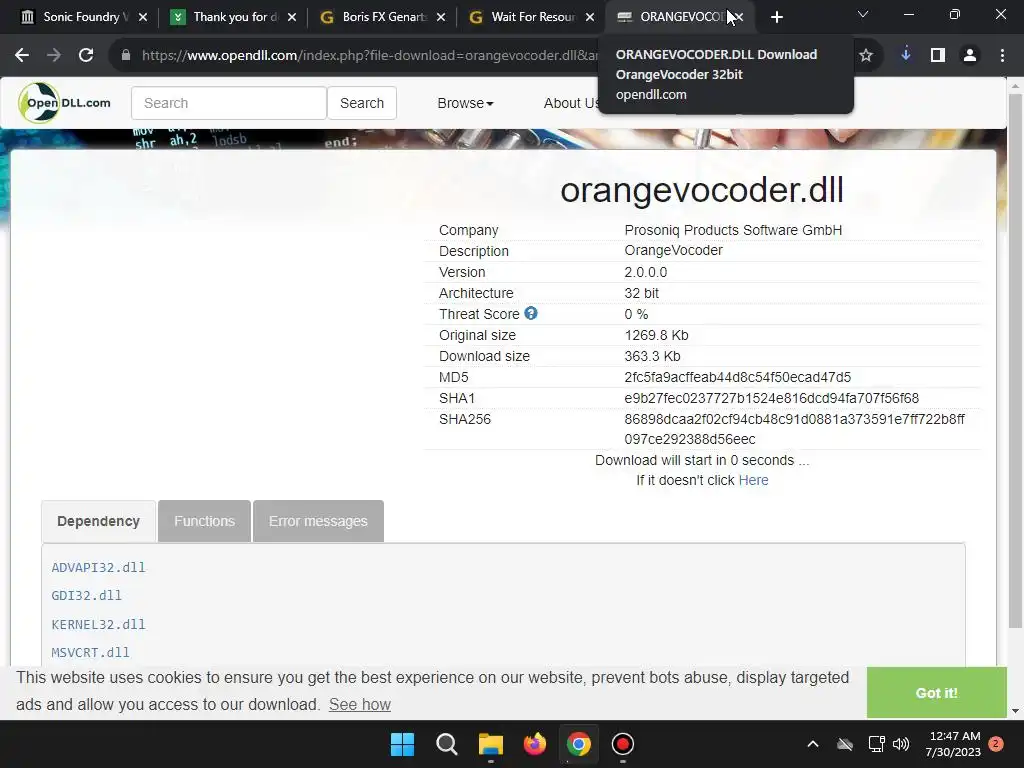Open a new tab with the plus button
Viewport: 1024px width, 768px height.
click(x=776, y=17)
